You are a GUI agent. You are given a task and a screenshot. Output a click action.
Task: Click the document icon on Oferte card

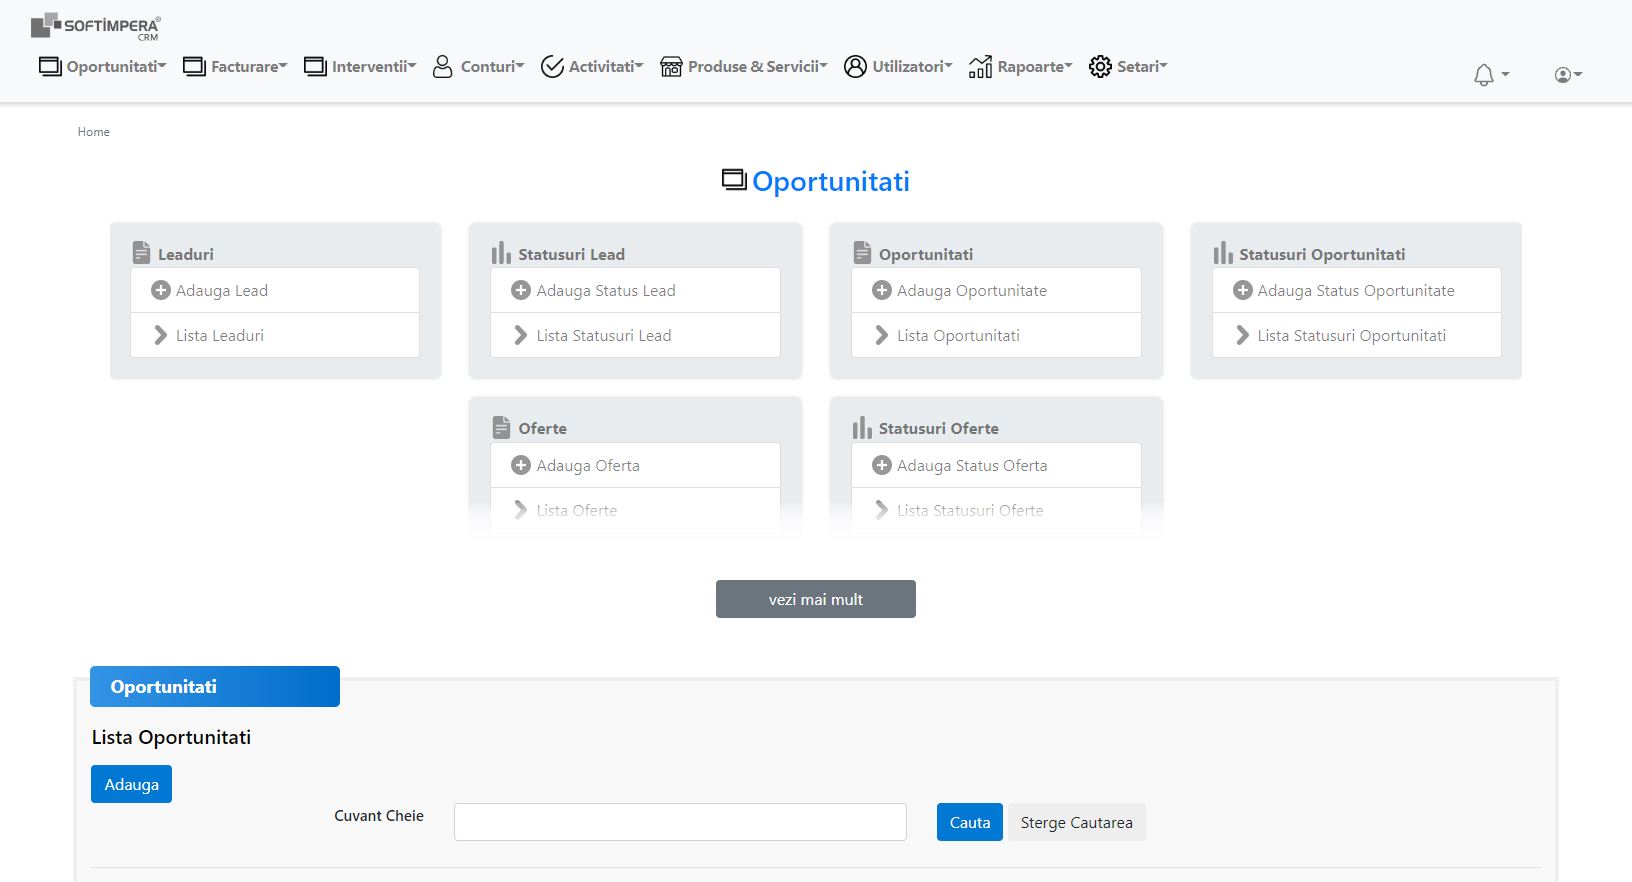coord(502,427)
